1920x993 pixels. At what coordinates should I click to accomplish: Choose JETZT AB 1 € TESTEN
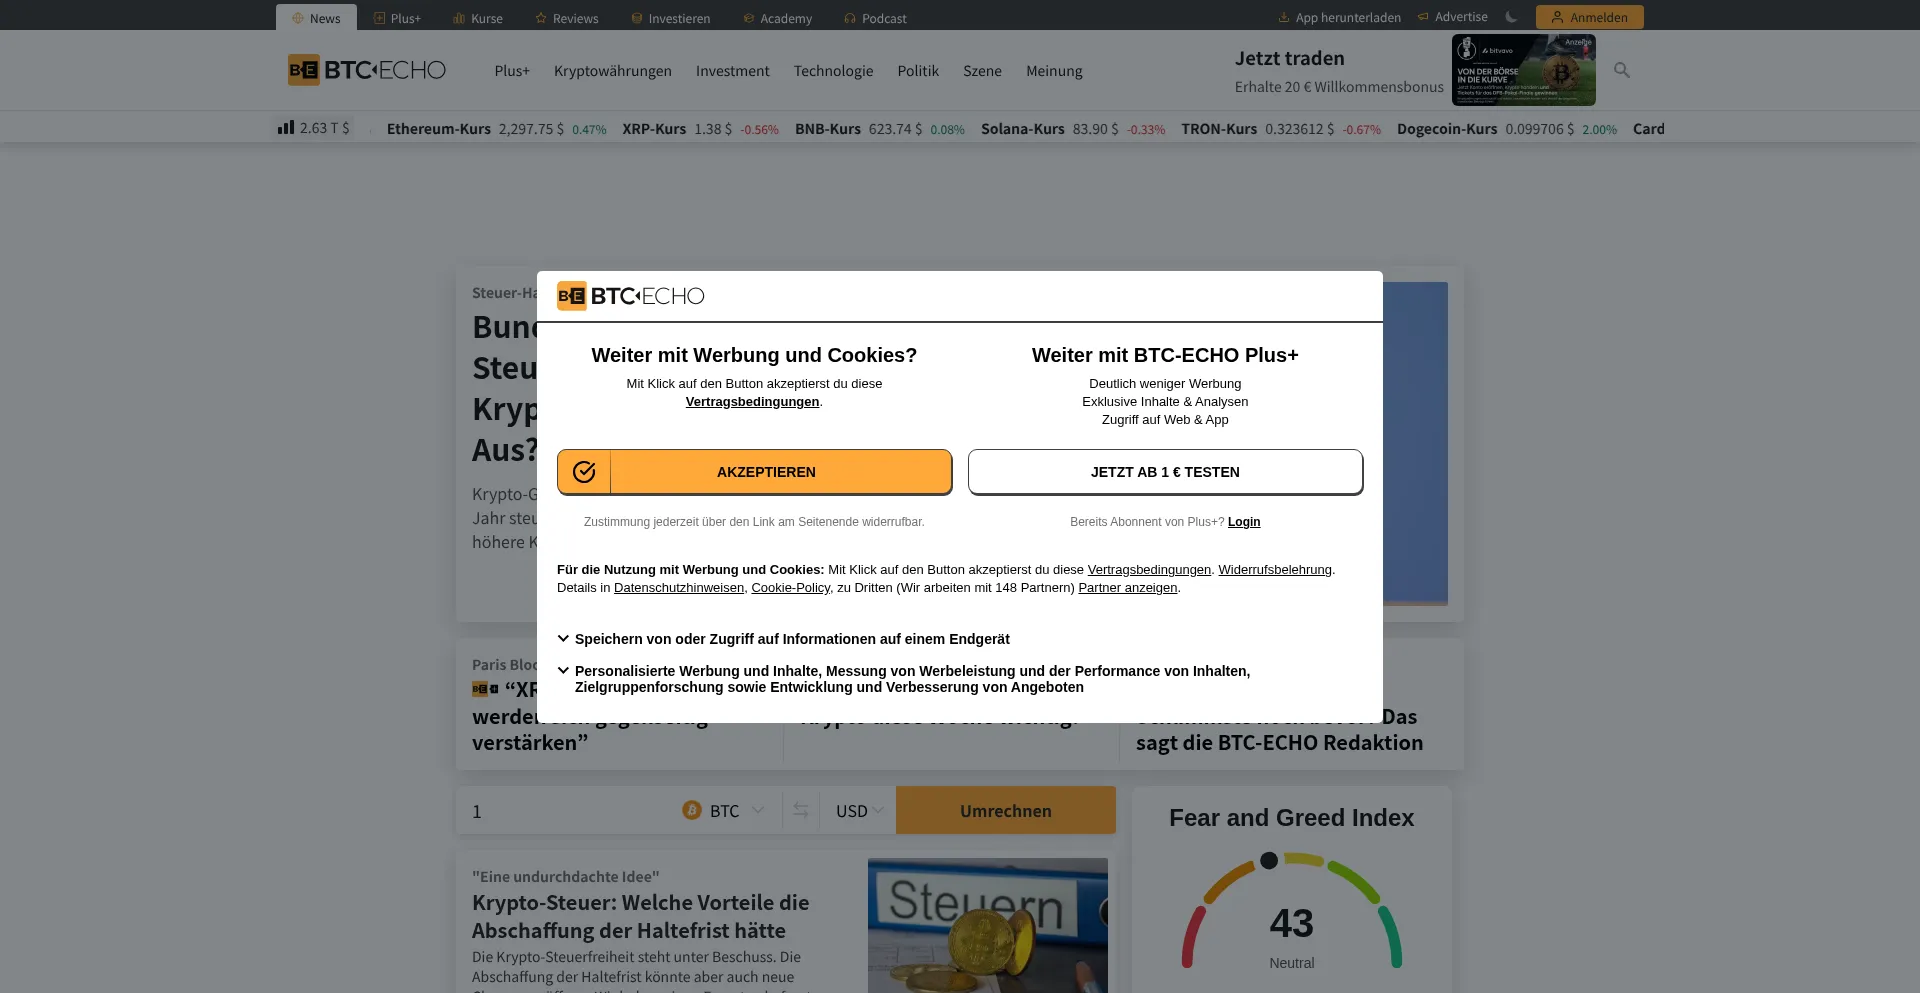[1165, 472]
